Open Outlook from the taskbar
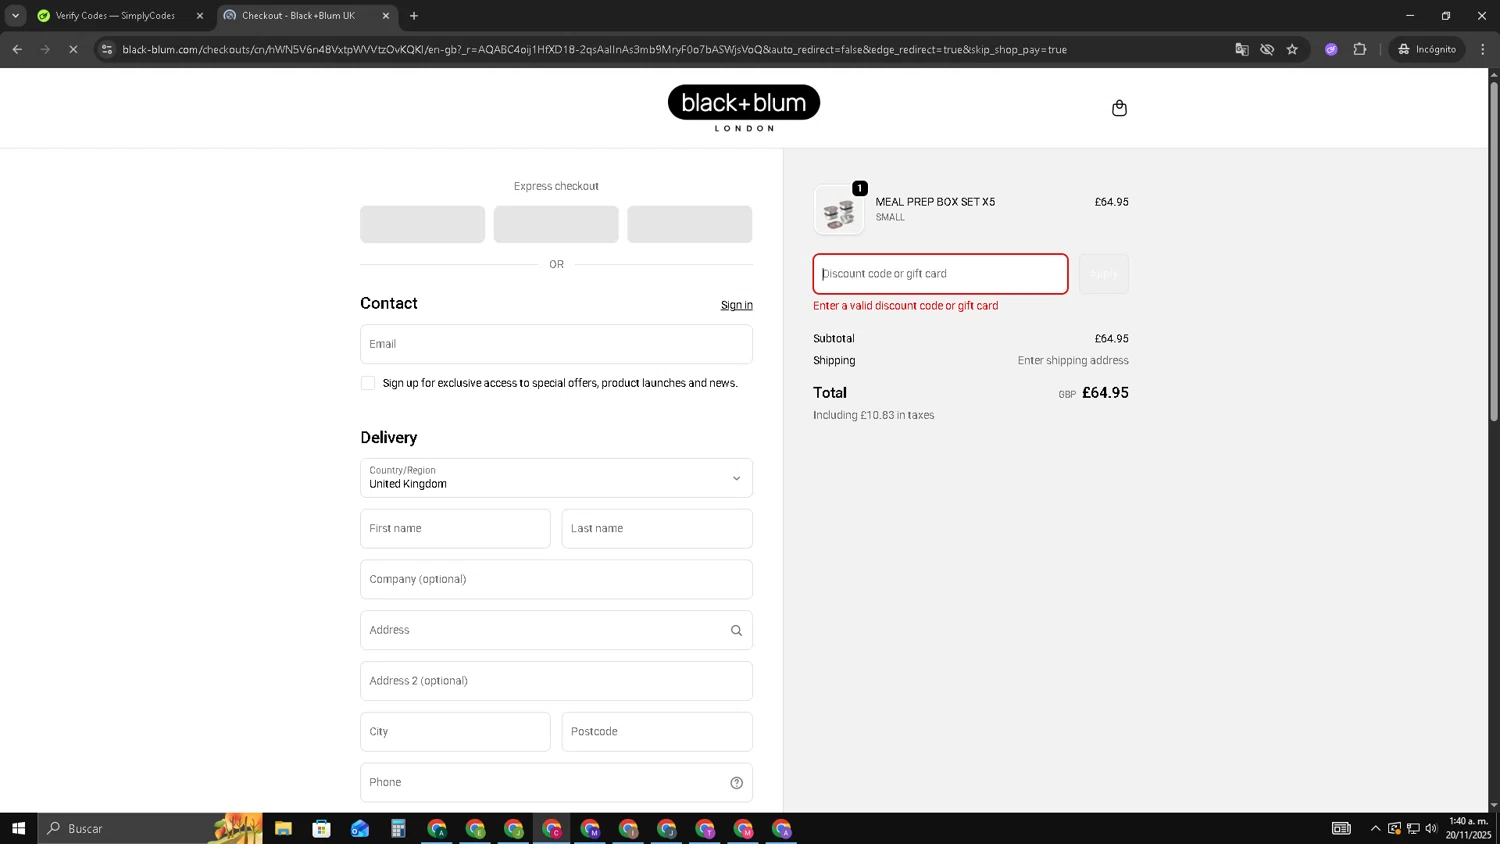This screenshot has height=844, width=1500. point(360,828)
